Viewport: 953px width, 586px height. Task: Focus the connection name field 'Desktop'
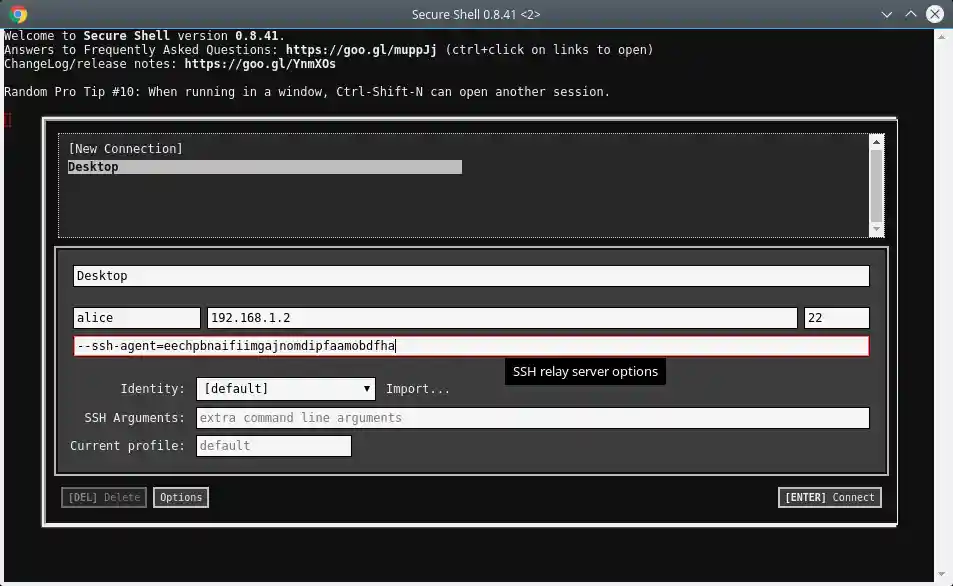(x=471, y=276)
